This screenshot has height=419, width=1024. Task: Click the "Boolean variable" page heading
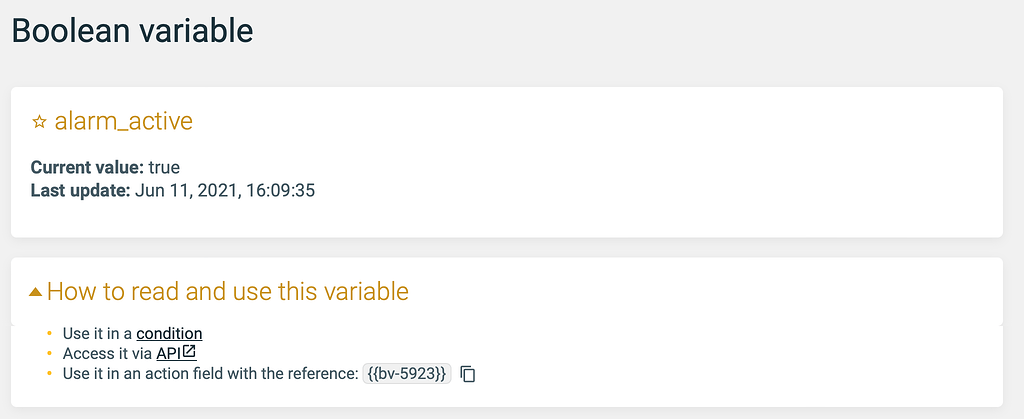132,30
